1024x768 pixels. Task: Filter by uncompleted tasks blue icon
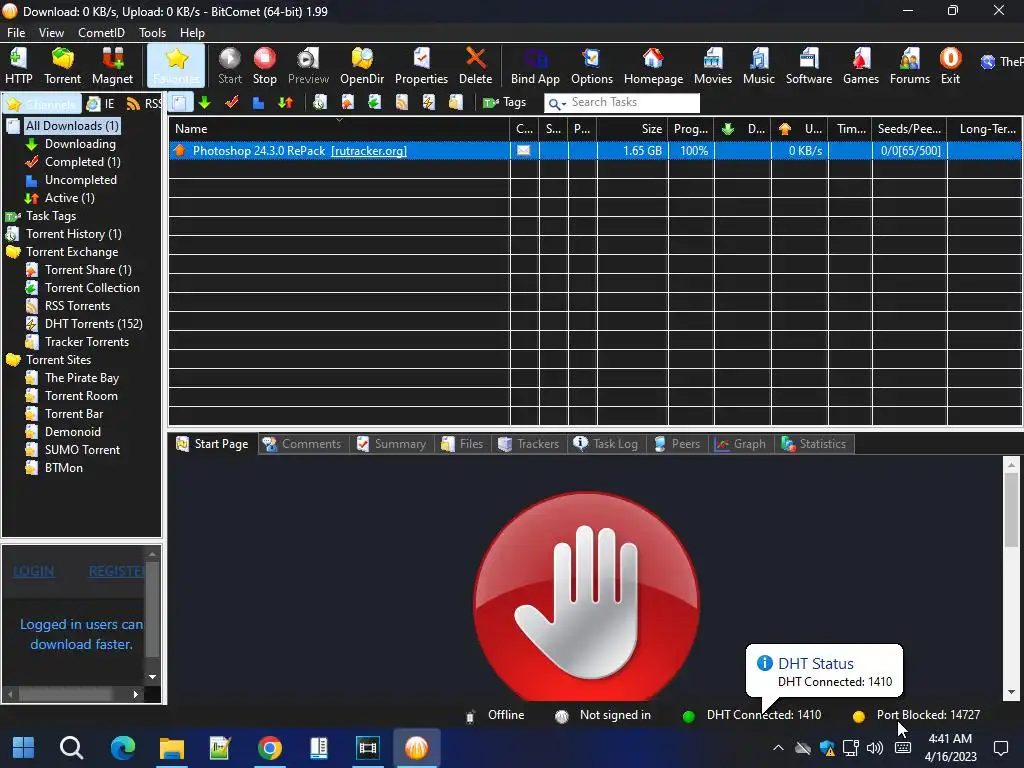tap(259, 103)
